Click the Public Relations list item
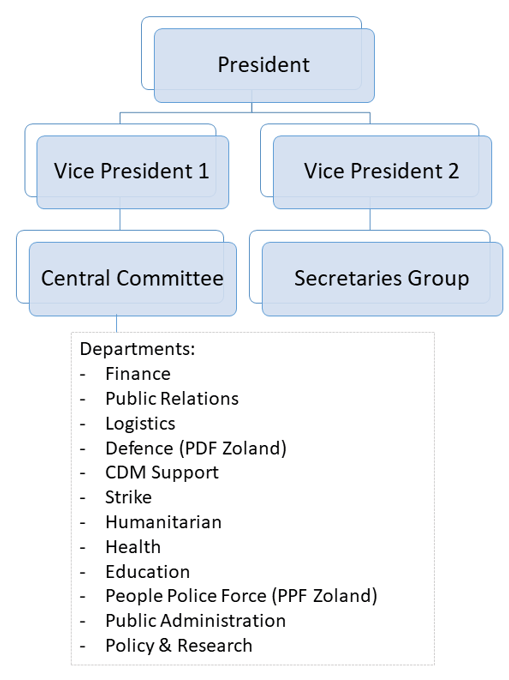509x680 pixels. coord(172,399)
